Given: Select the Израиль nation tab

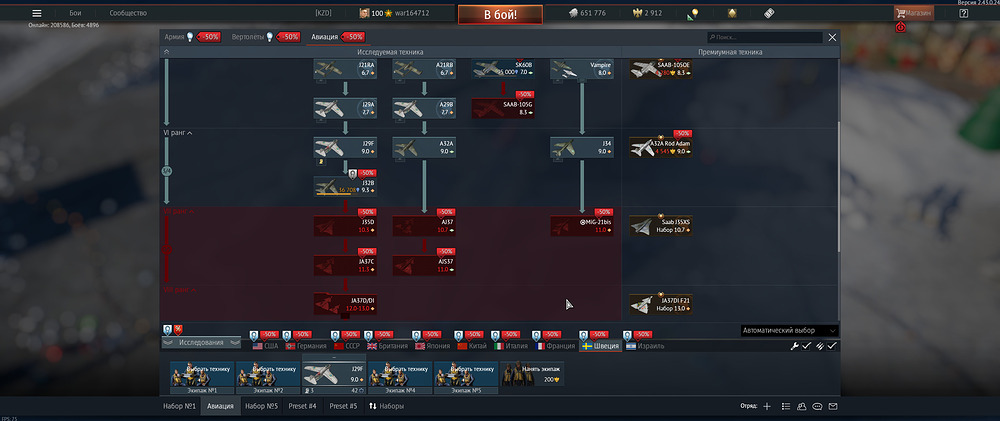Looking at the screenshot, I should [645, 346].
